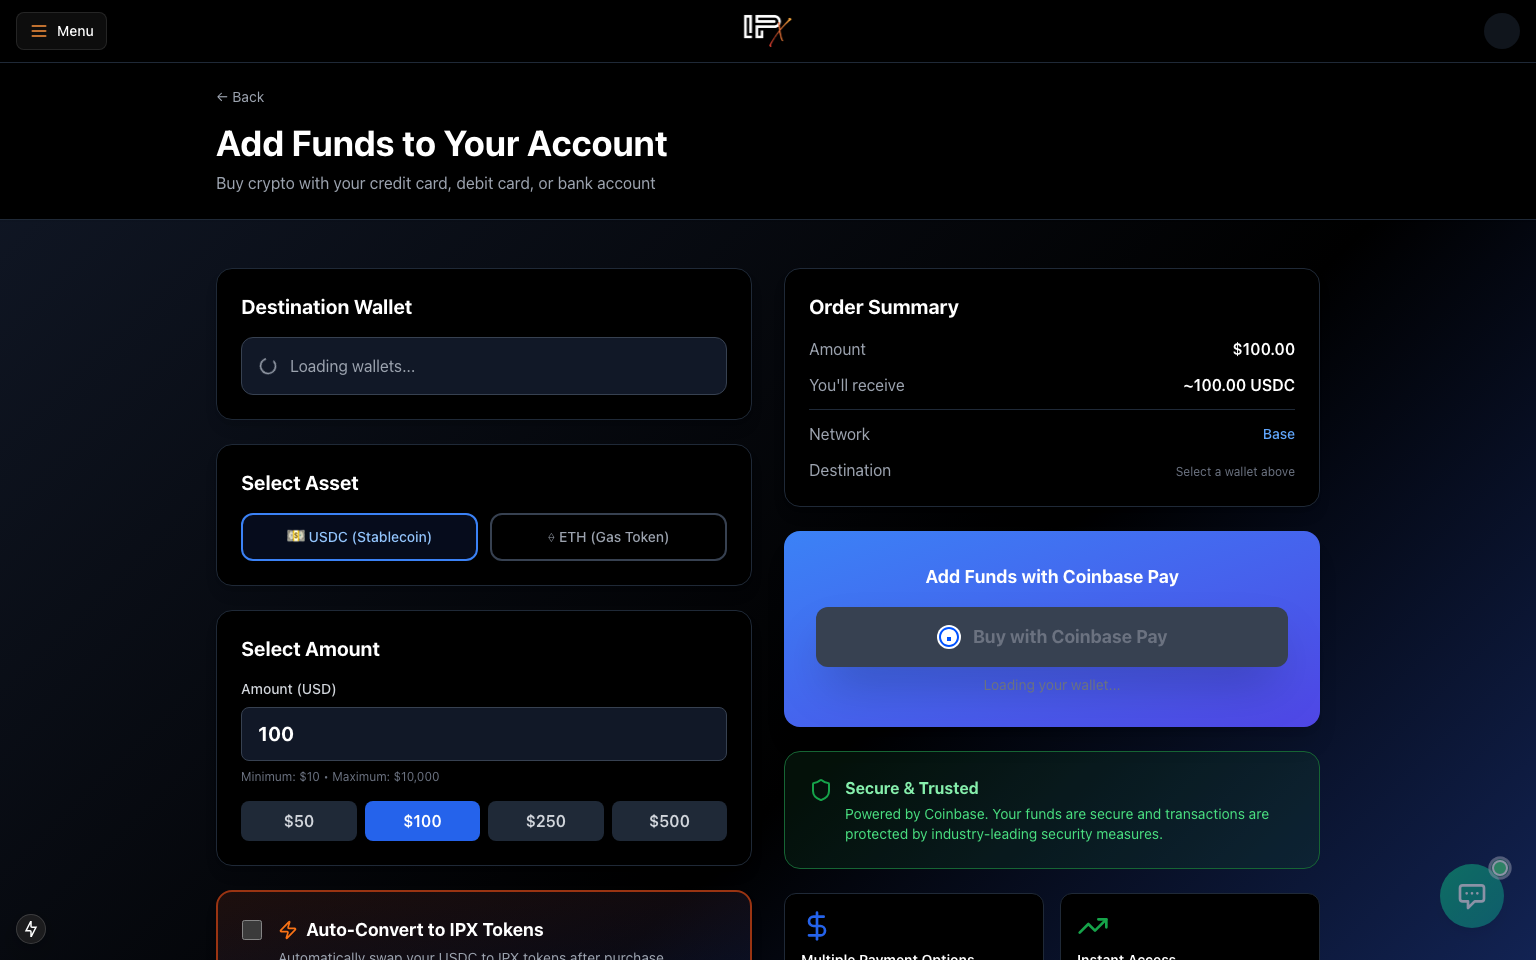Click the dollar sign payment options icon
1536x960 pixels.
click(817, 926)
